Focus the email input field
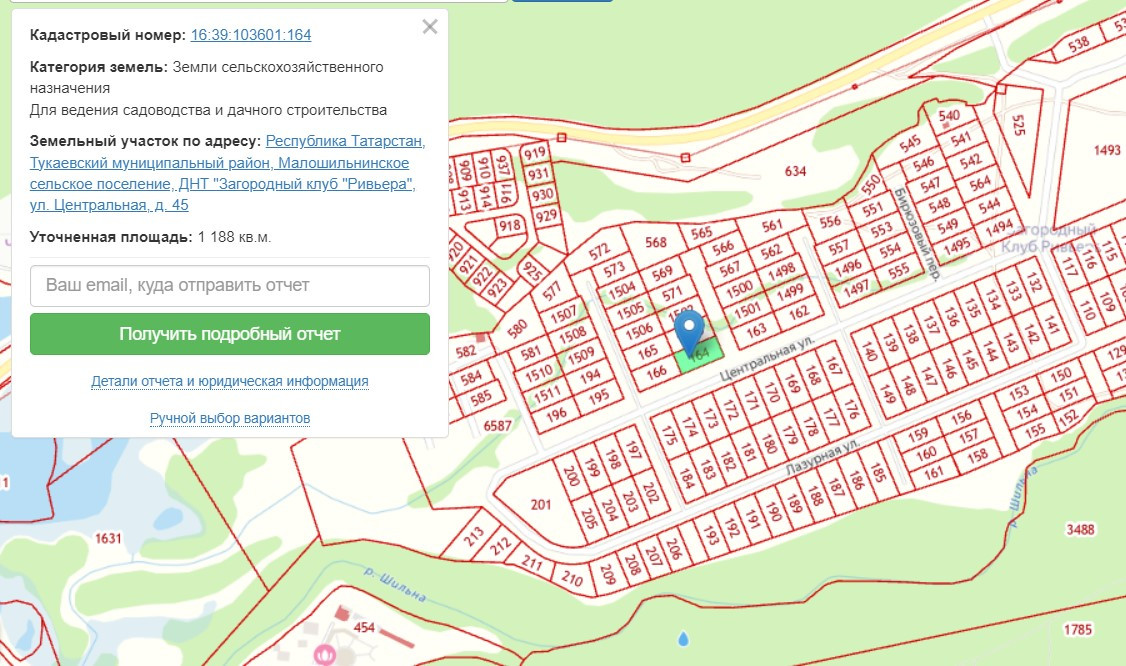The height and width of the screenshot is (666, 1126). pyautogui.click(x=230, y=286)
